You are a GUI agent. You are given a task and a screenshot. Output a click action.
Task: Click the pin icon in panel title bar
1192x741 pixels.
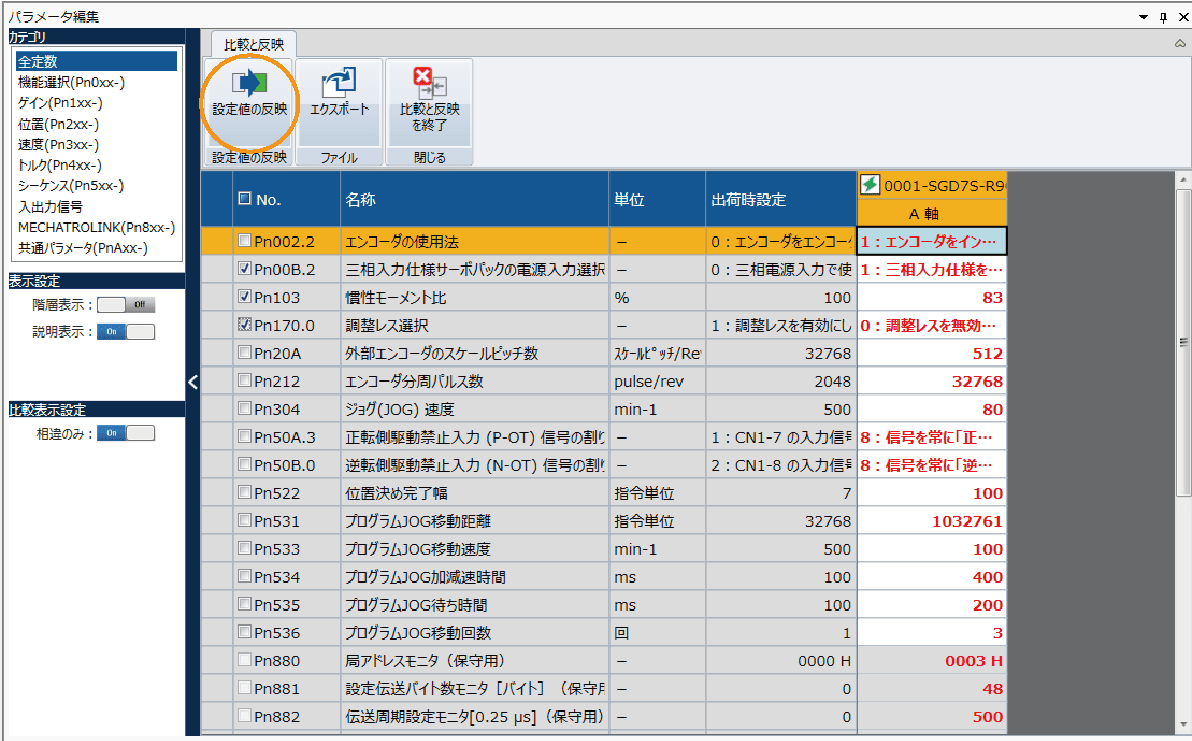1163,17
